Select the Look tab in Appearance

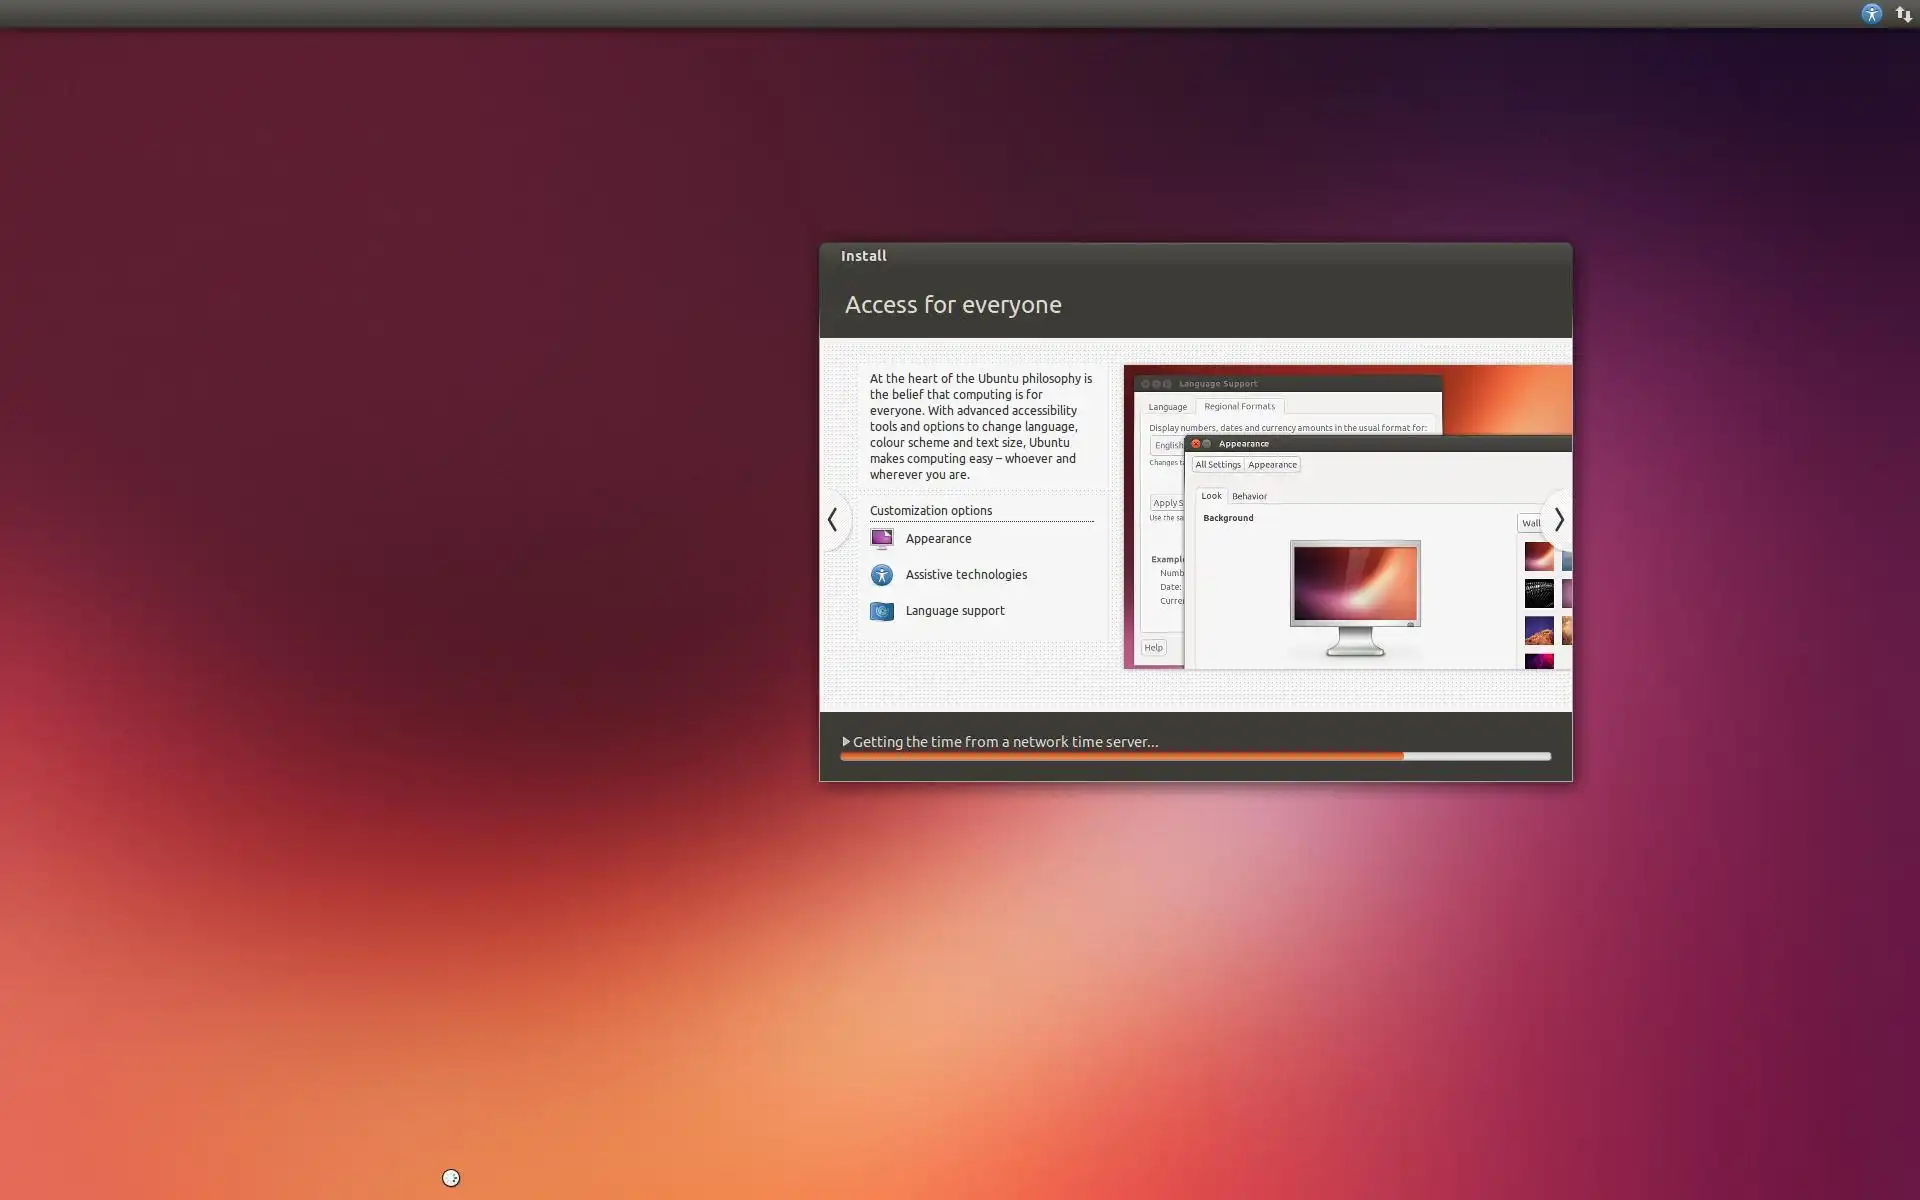[x=1211, y=496]
